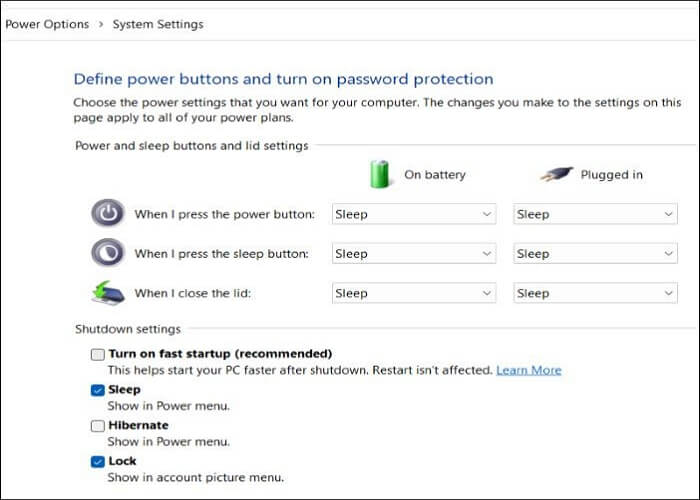Expand sleep button On battery dropdown
The image size is (700, 500).
coord(413,254)
